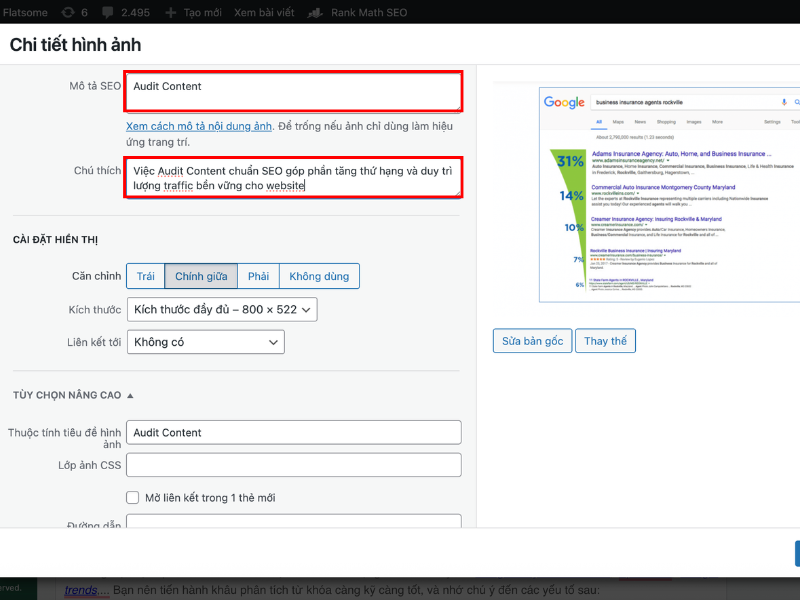Image resolution: width=800 pixels, height=600 pixels.
Task: Collapse Tùy chọn nâng cao section
Action: tap(73, 395)
